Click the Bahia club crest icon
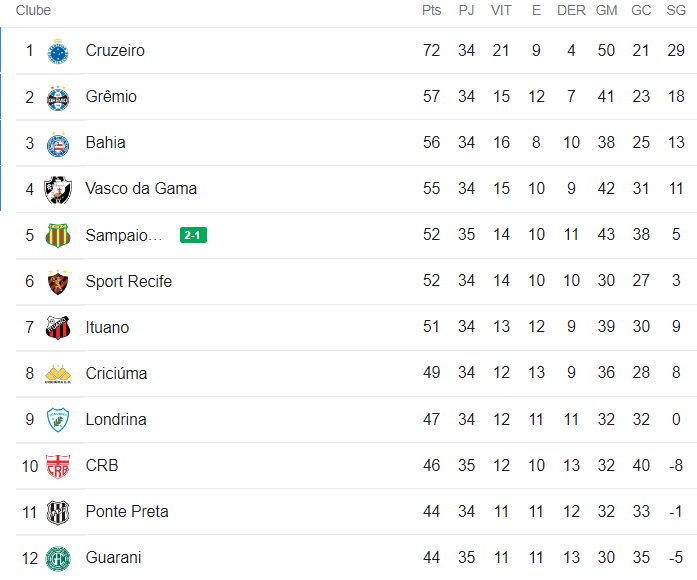 [58, 143]
